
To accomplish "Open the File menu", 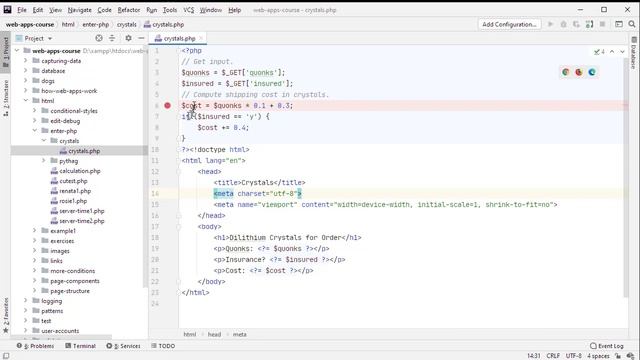I will click(22, 10).
